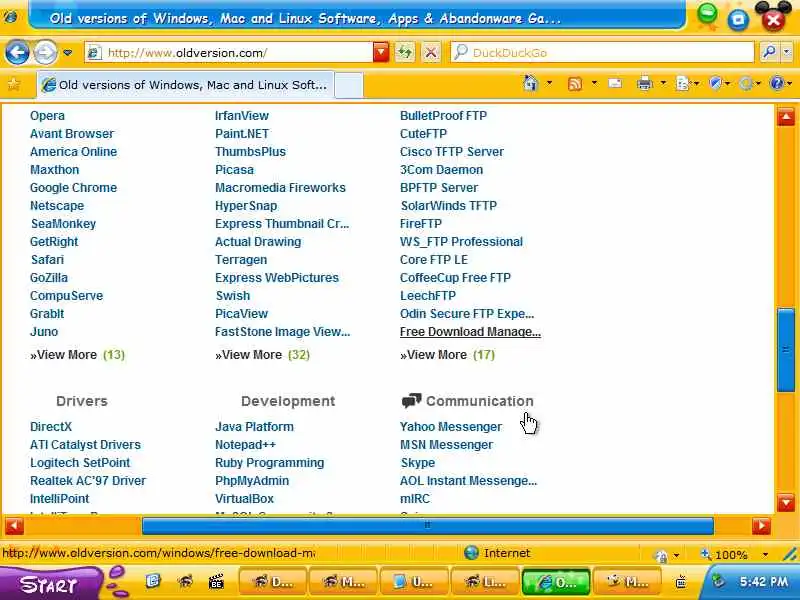The height and width of the screenshot is (600, 800).
Task: Open the Free Download Manager link
Action: point(470,332)
